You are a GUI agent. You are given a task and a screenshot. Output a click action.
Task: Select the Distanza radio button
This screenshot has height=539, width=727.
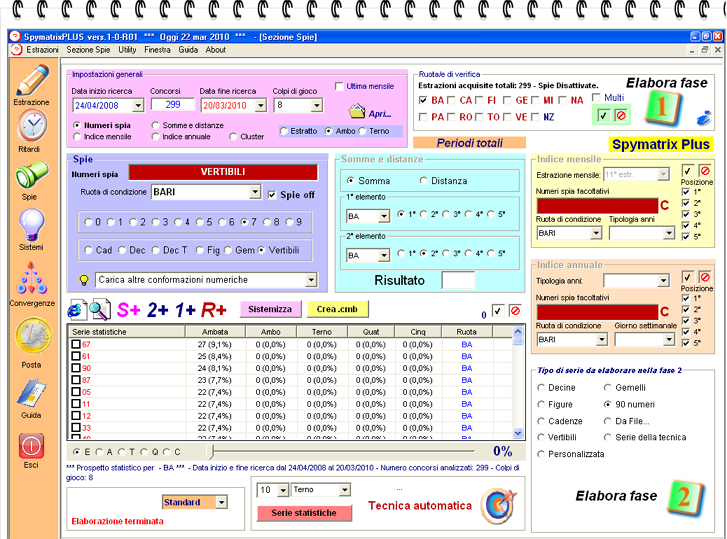(x=423, y=180)
